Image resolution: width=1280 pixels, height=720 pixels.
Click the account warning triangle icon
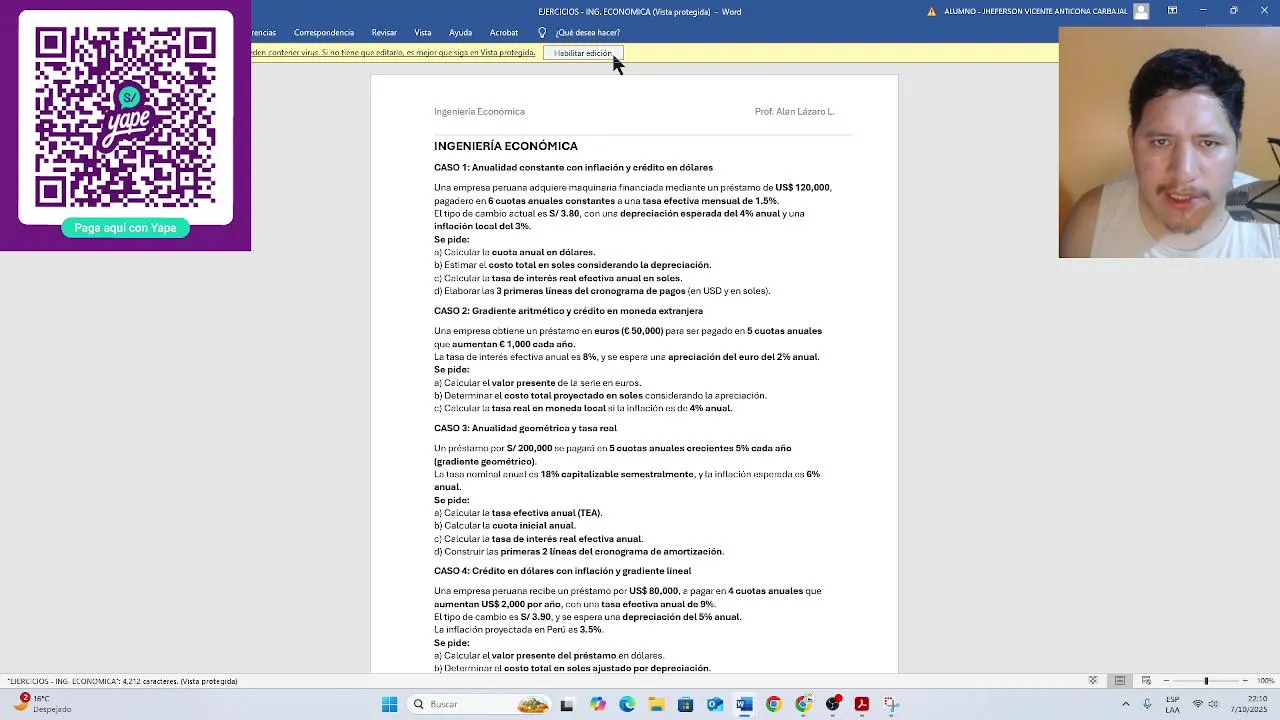pos(932,11)
